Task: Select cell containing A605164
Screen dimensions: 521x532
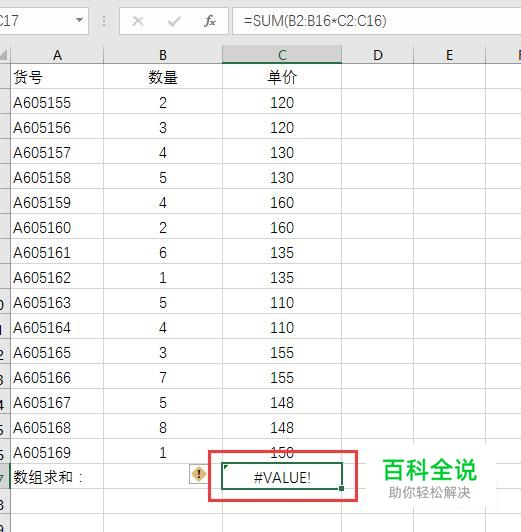Action: pos(57,327)
